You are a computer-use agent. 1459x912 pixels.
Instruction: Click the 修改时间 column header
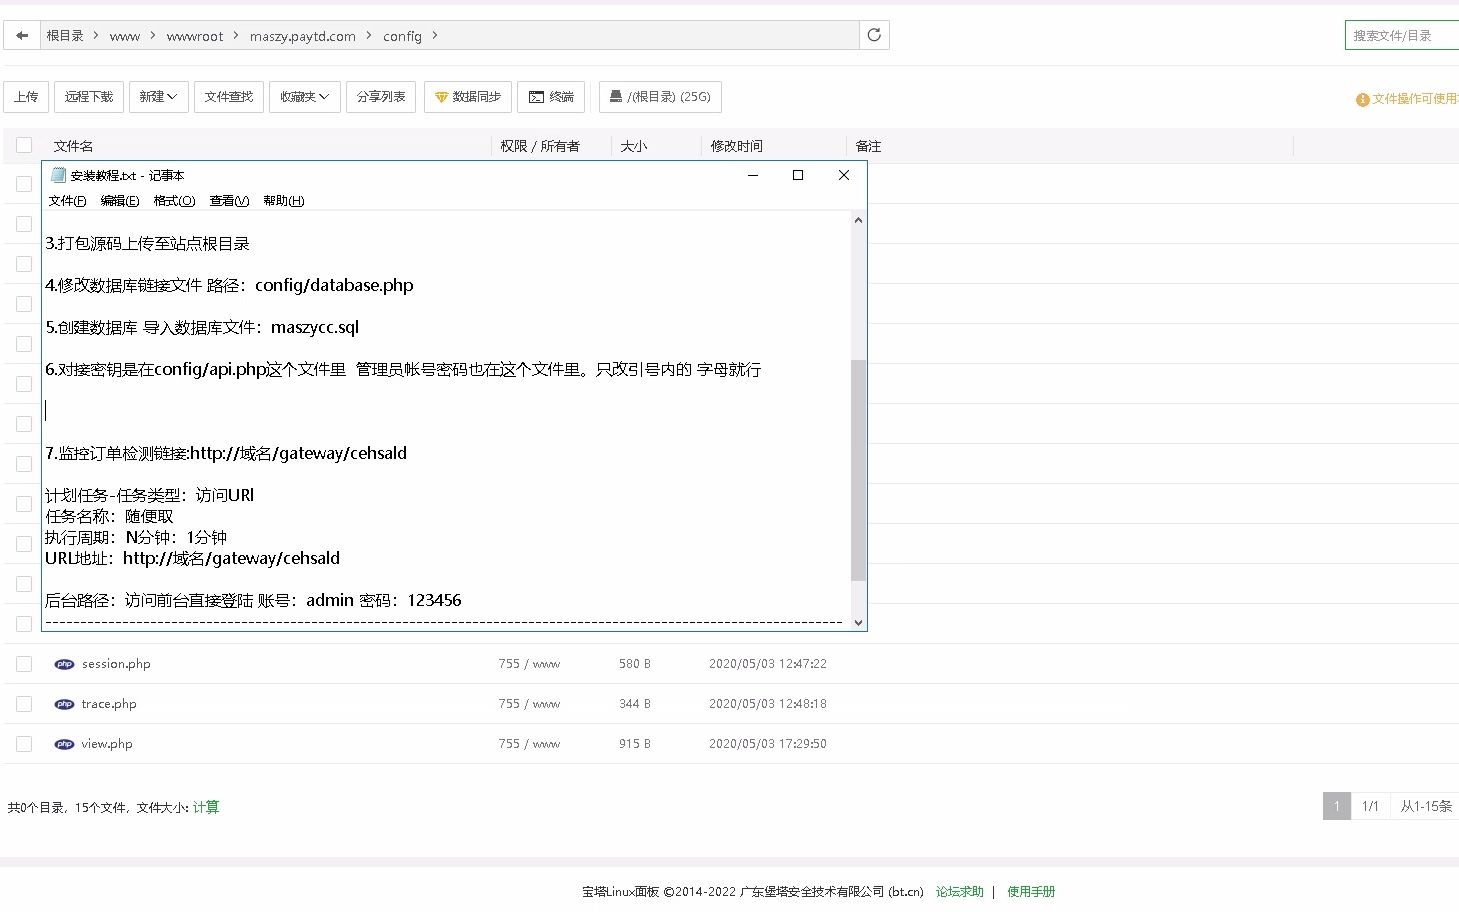pyautogui.click(x=736, y=146)
